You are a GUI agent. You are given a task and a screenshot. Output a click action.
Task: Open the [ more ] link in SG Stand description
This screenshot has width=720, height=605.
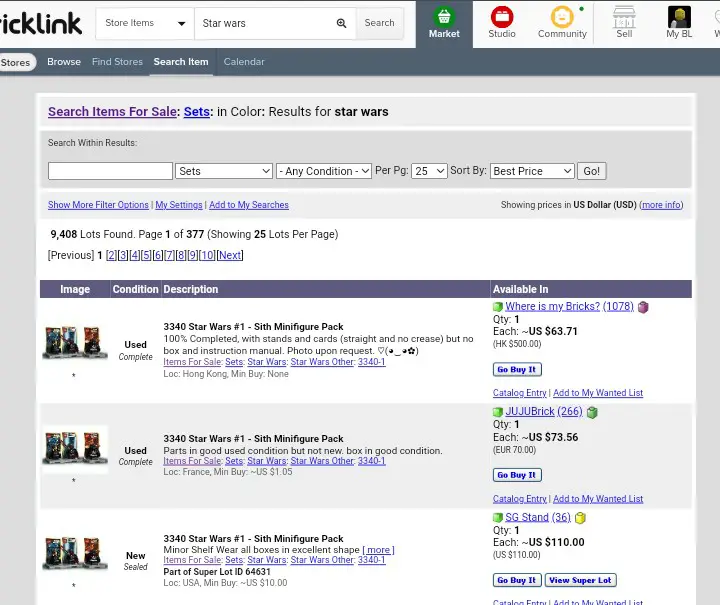(378, 550)
